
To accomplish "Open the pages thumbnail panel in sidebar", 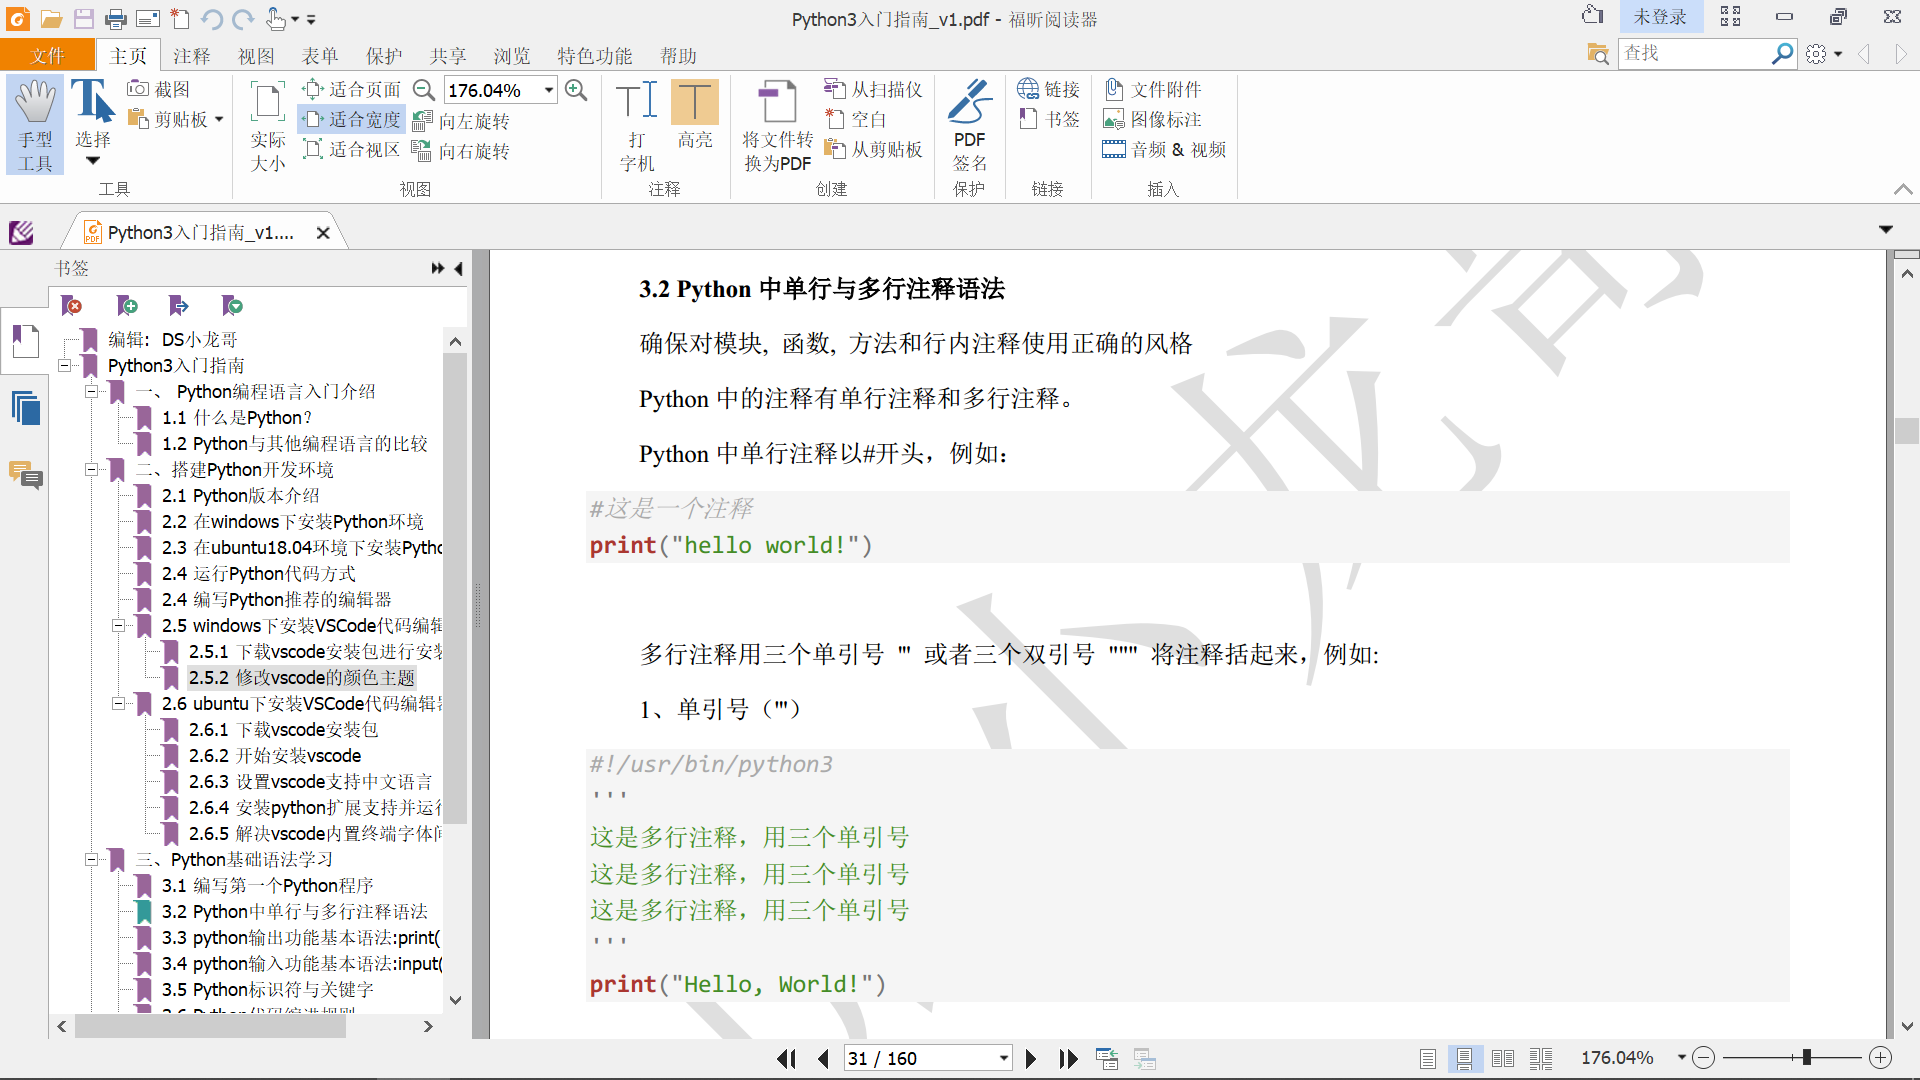I will [26, 408].
